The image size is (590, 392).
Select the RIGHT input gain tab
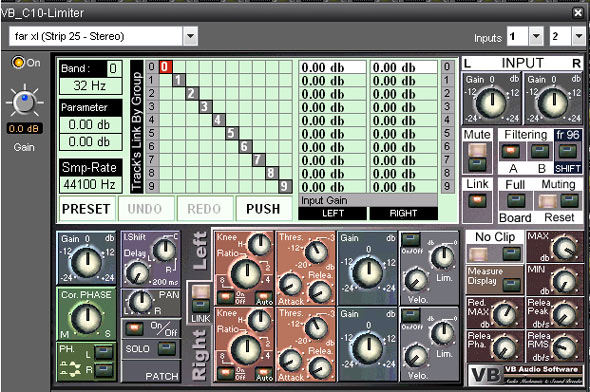[x=403, y=213]
